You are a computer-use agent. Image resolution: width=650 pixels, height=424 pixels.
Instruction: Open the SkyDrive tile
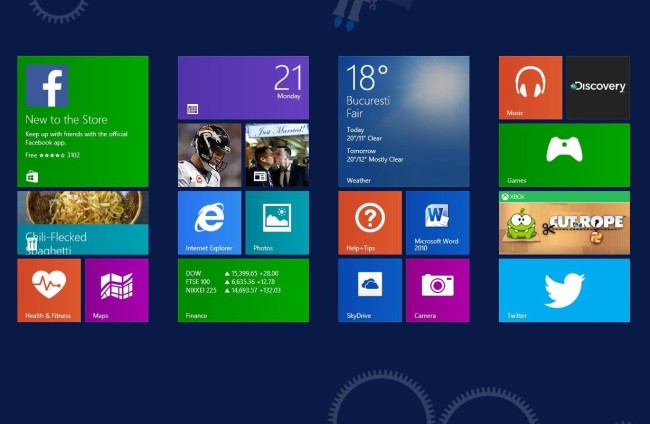point(370,290)
